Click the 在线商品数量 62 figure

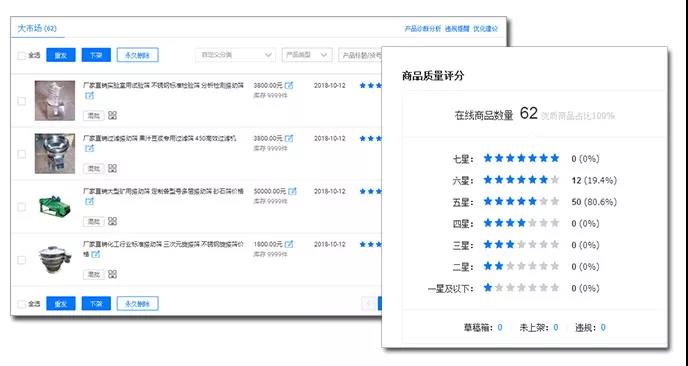[529, 114]
